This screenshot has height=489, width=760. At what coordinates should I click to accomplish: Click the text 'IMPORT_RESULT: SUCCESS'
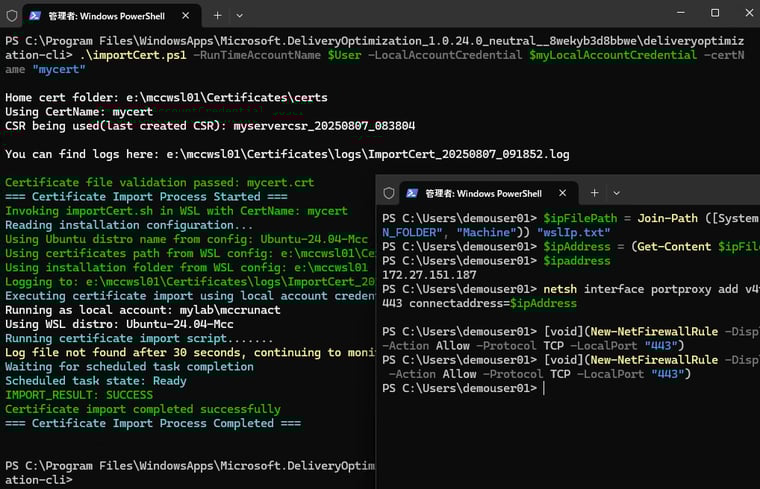click(x=79, y=395)
